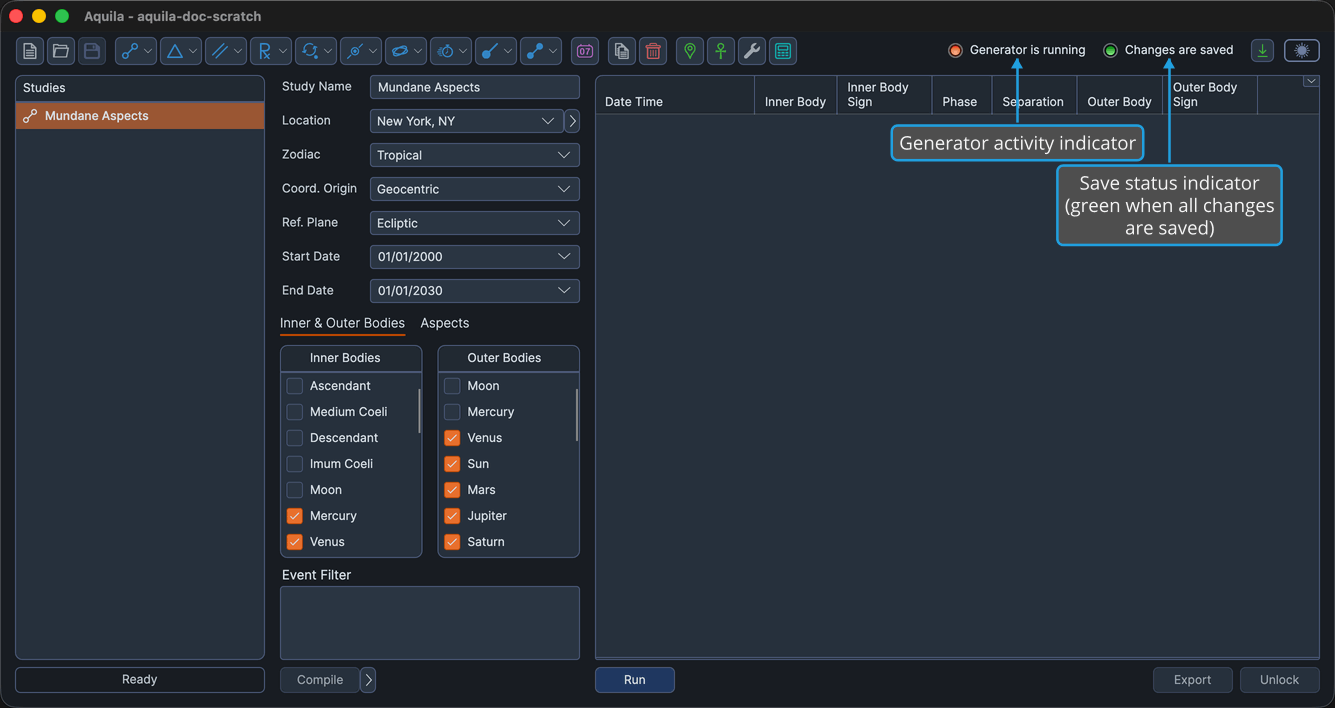The width and height of the screenshot is (1335, 708).
Task: Check the Imum Coeli checkbox
Action: (295, 464)
